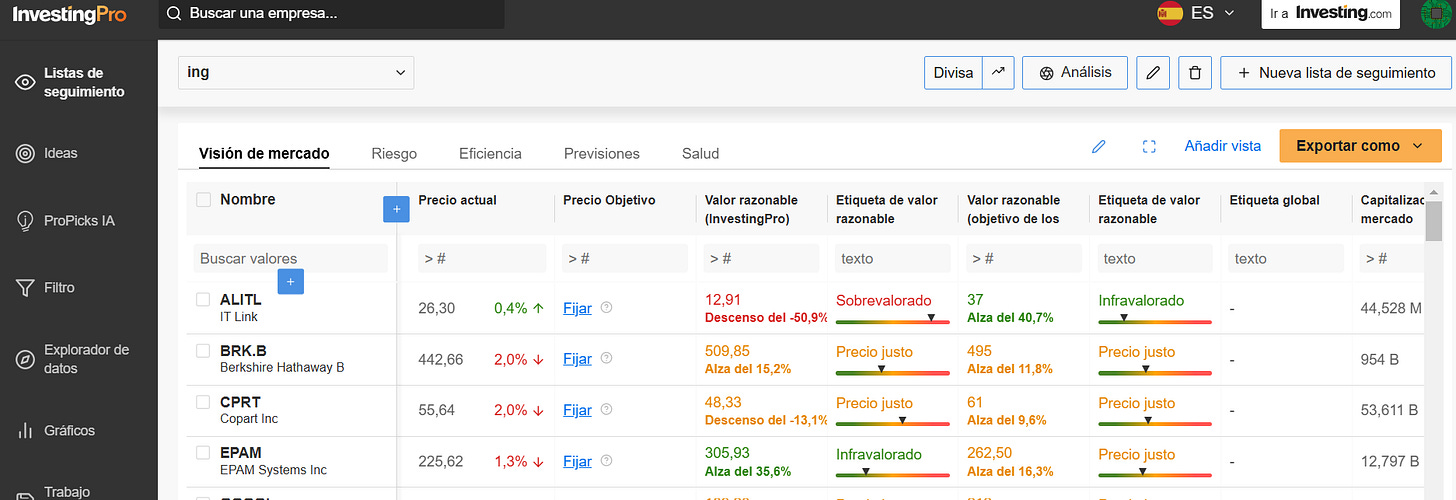The image size is (1456, 500).
Task: Click the fullscreen expand icon
Action: (x=1149, y=146)
